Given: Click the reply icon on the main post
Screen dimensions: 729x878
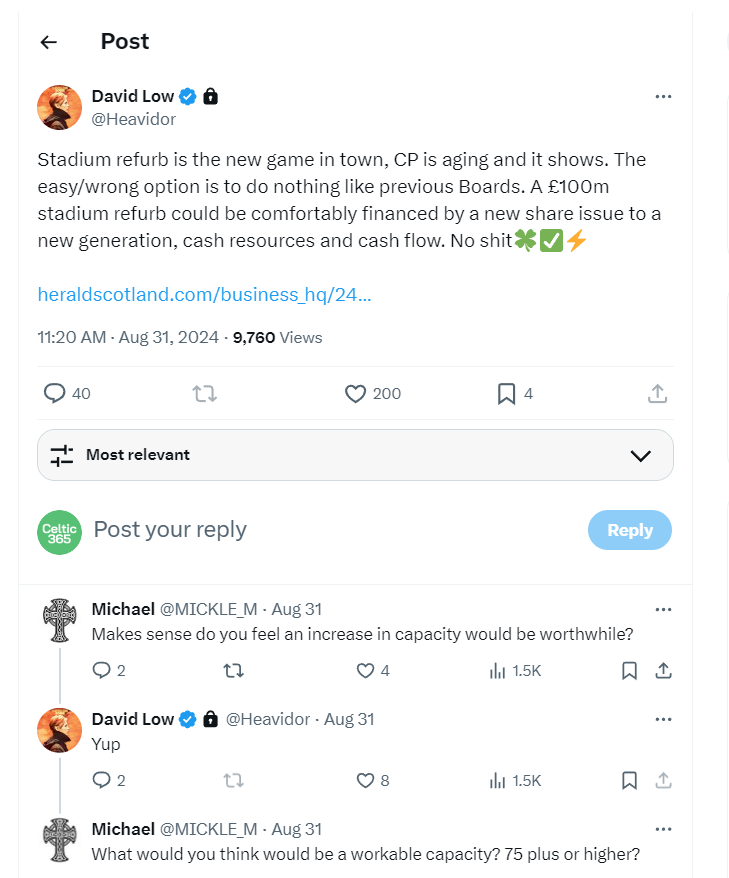Looking at the screenshot, I should click(x=55, y=394).
